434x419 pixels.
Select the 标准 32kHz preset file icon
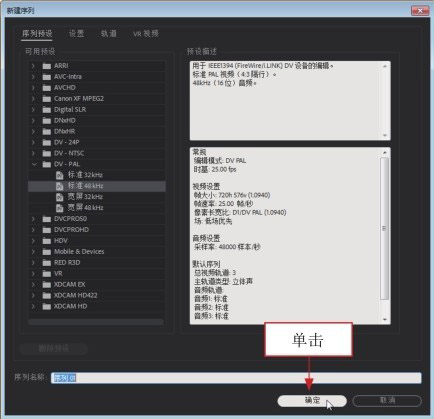click(x=59, y=175)
